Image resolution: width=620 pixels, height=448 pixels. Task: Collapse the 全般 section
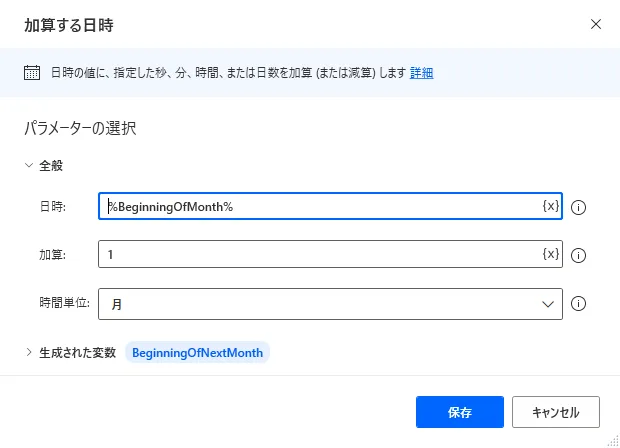[29, 166]
